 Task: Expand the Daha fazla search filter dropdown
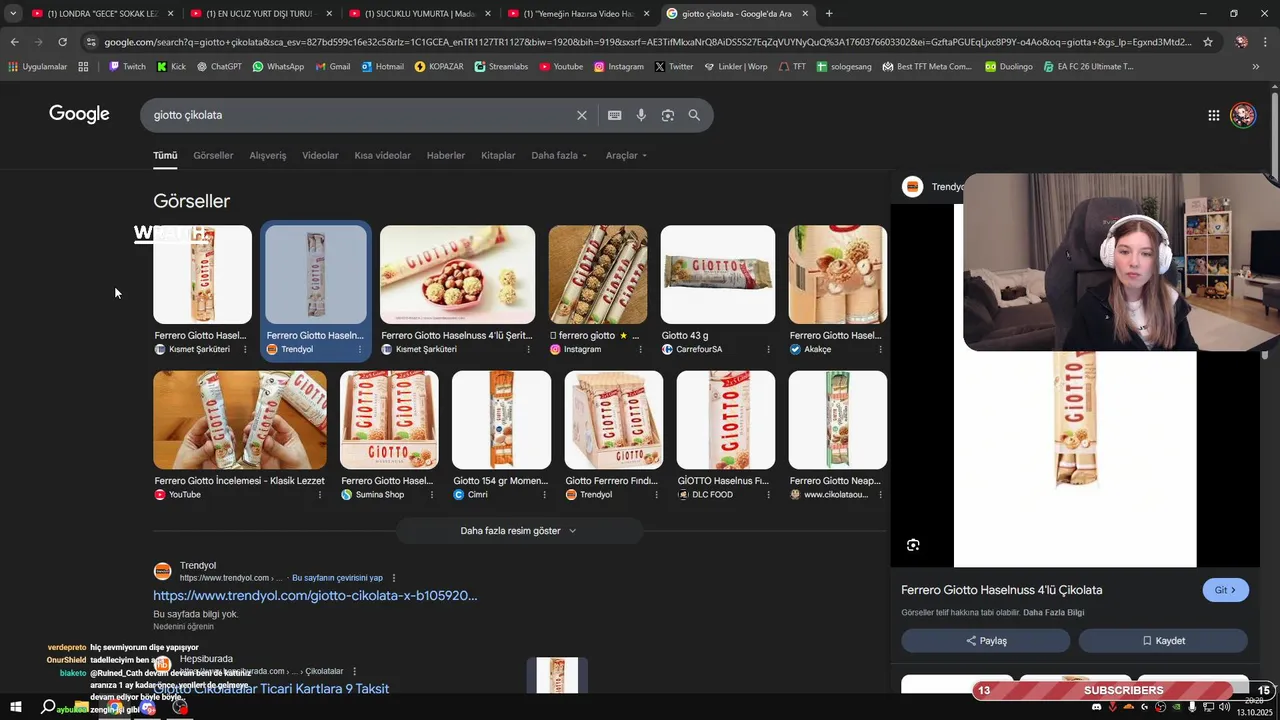559,155
